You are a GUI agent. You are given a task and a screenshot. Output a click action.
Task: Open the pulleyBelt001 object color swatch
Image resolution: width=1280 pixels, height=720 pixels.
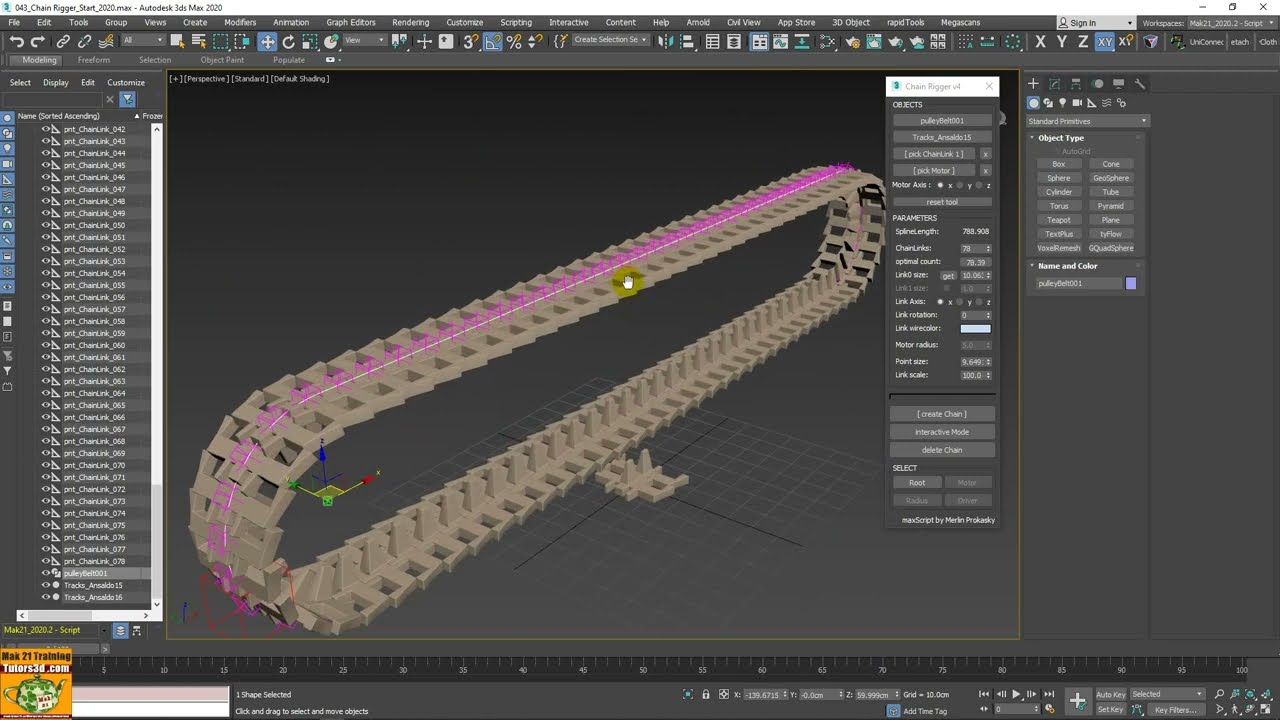click(x=1131, y=283)
